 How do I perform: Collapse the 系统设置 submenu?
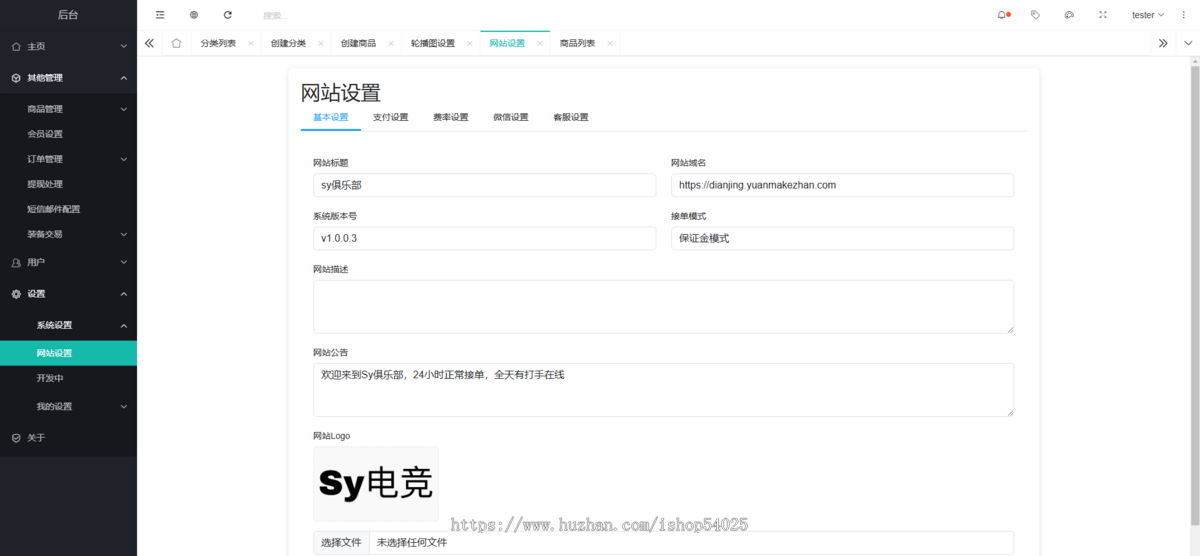[68, 325]
